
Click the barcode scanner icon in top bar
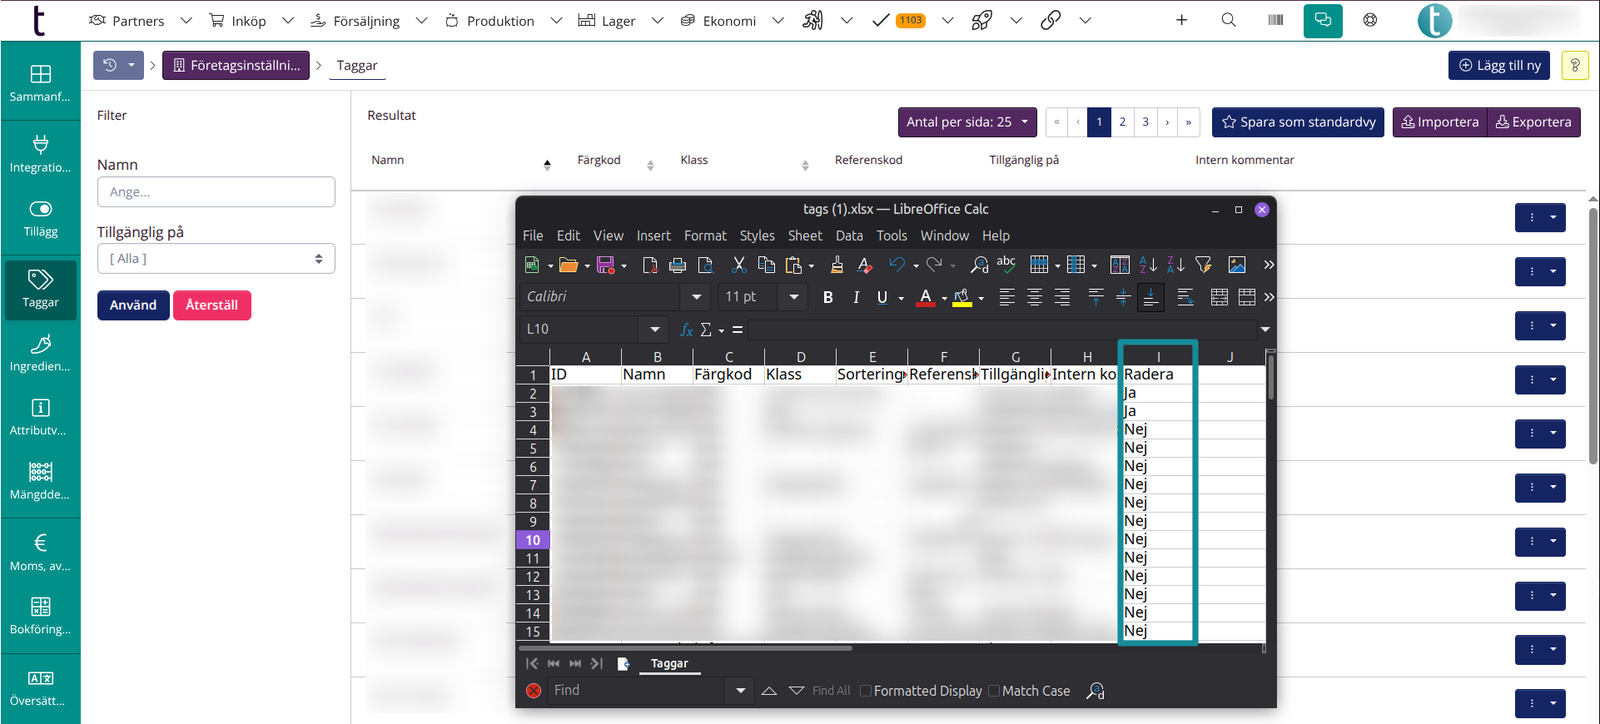point(1276,20)
